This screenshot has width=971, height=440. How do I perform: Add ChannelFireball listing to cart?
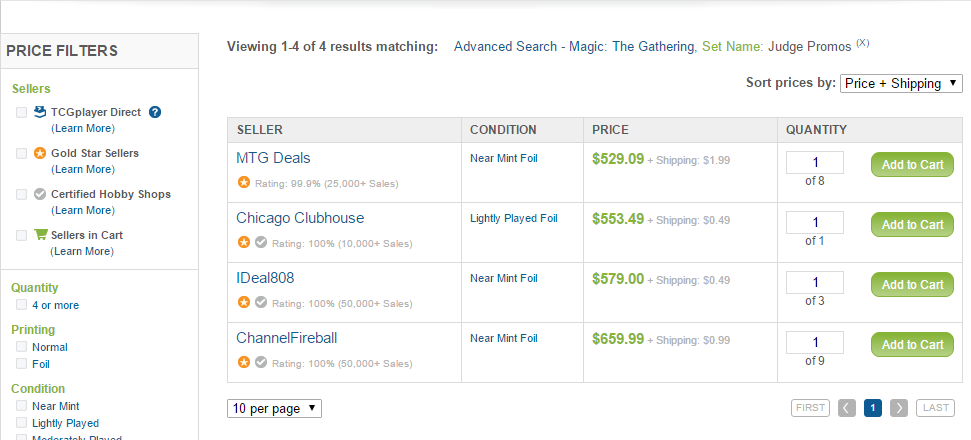pos(912,345)
